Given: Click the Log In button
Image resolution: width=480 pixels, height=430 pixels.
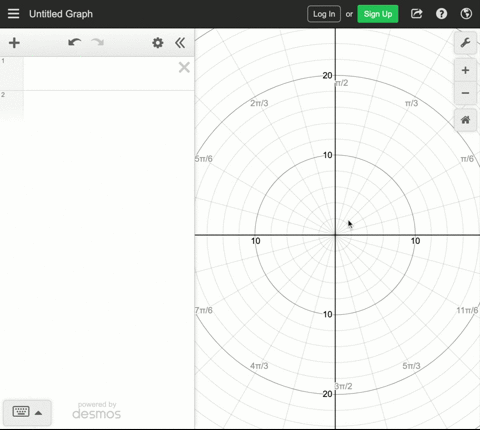Looking at the screenshot, I should pos(324,14).
